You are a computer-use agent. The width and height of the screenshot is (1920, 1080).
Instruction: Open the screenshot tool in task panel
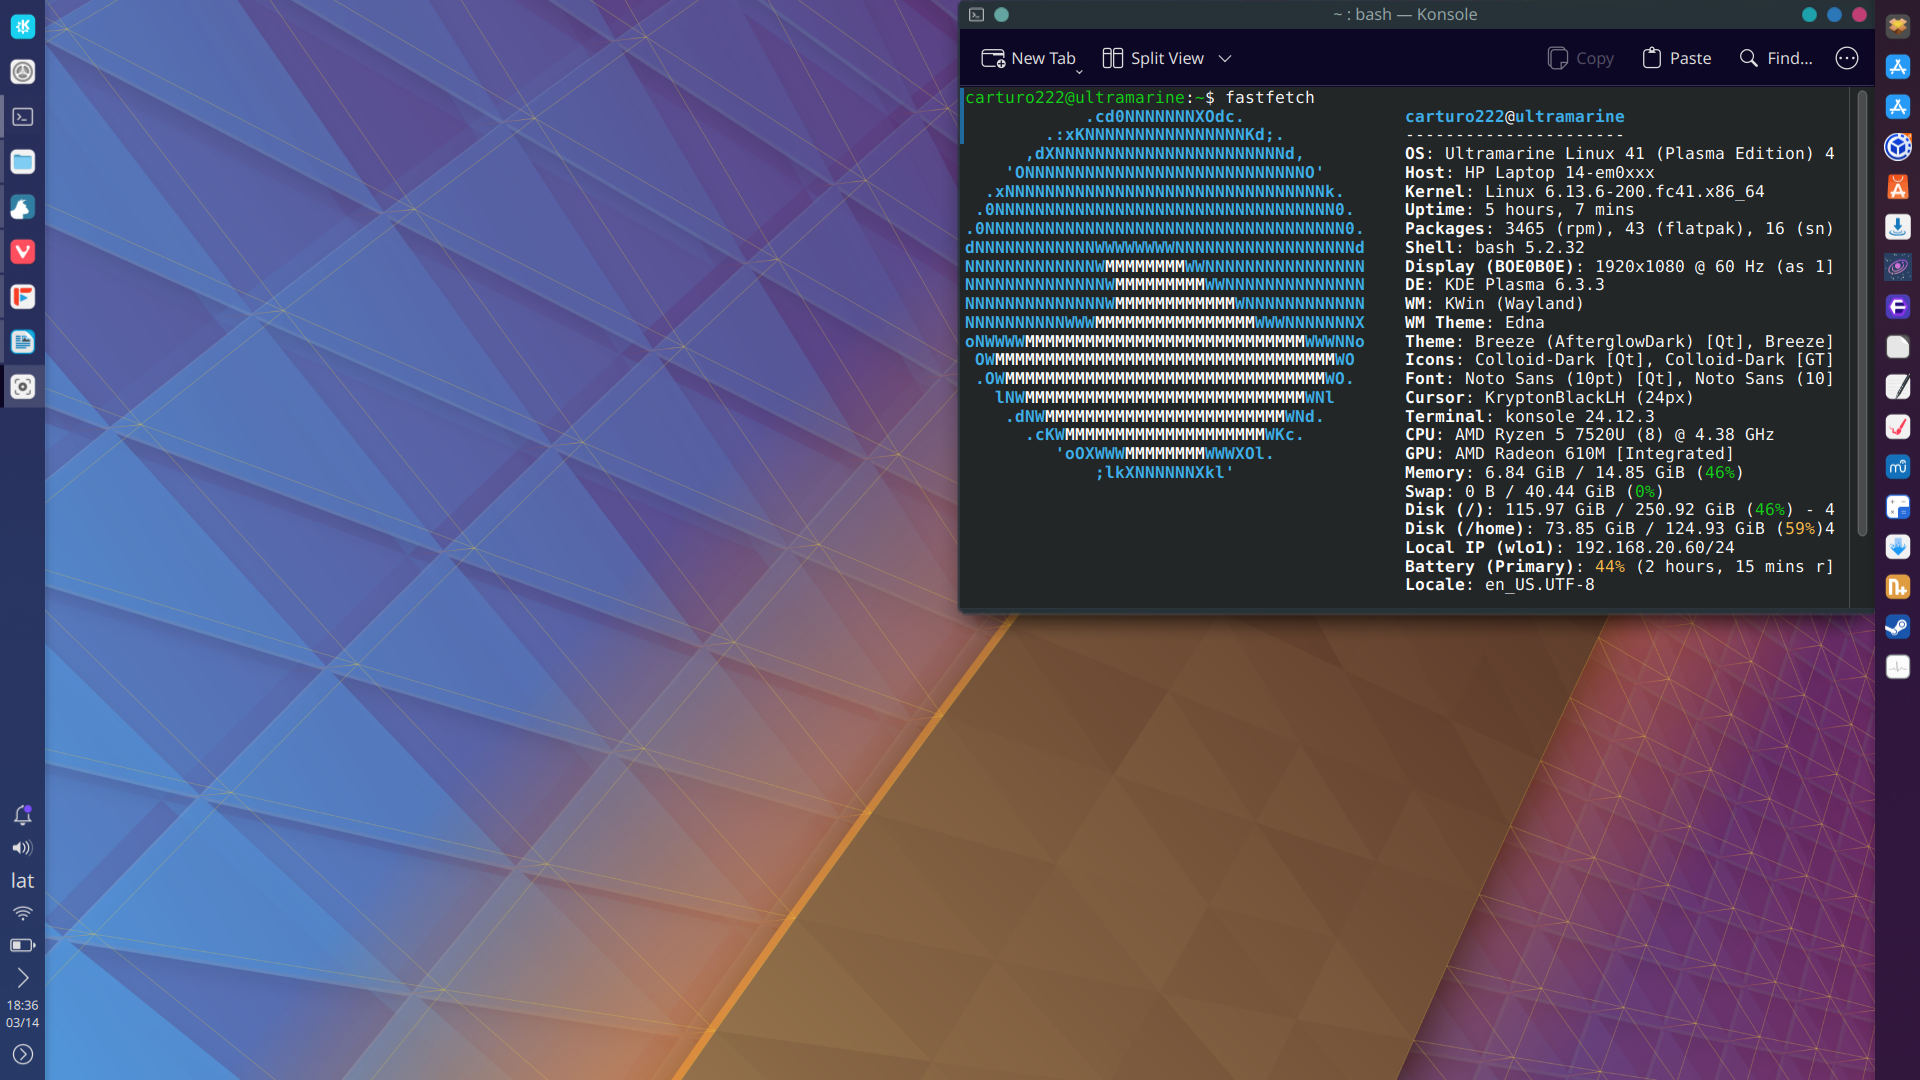coord(22,387)
